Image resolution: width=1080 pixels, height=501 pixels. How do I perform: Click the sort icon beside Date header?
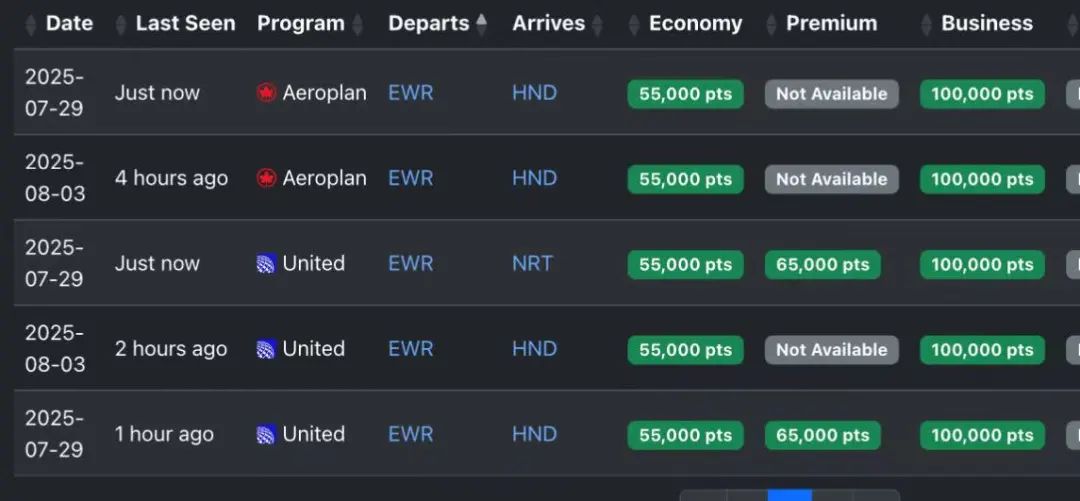click(30, 24)
